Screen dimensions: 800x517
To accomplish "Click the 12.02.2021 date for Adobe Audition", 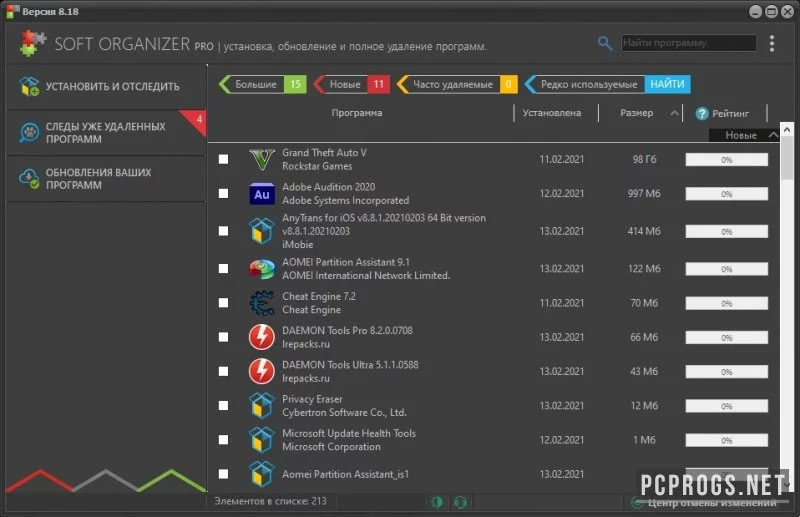I will (x=562, y=193).
